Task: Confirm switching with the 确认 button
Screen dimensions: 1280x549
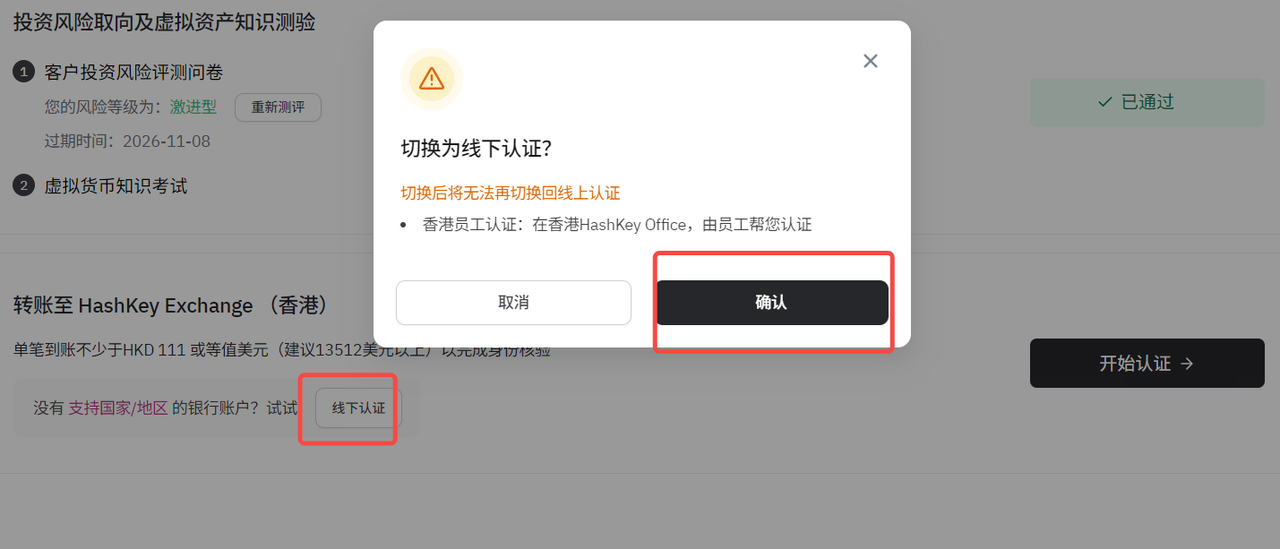Action: click(771, 302)
